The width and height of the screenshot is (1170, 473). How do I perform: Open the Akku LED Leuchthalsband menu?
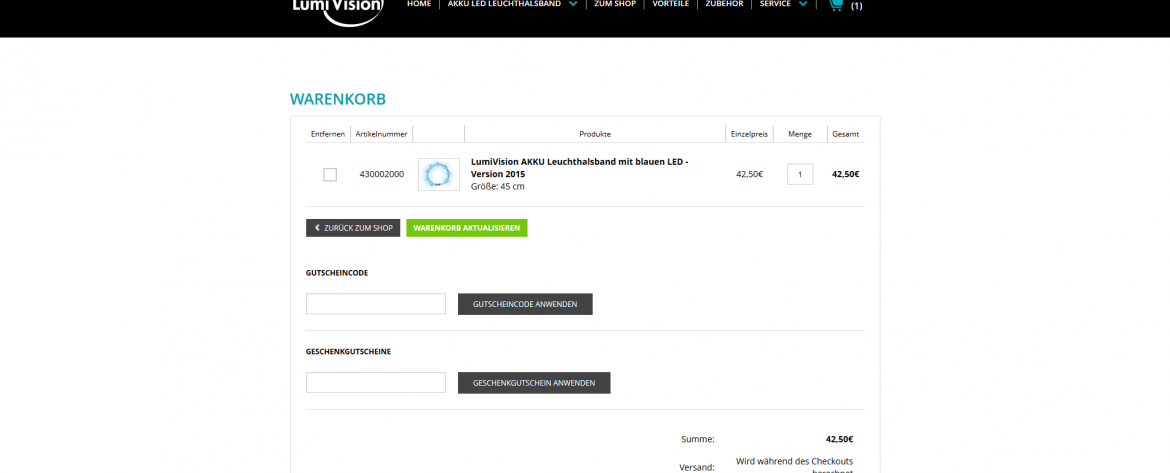[504, 4]
